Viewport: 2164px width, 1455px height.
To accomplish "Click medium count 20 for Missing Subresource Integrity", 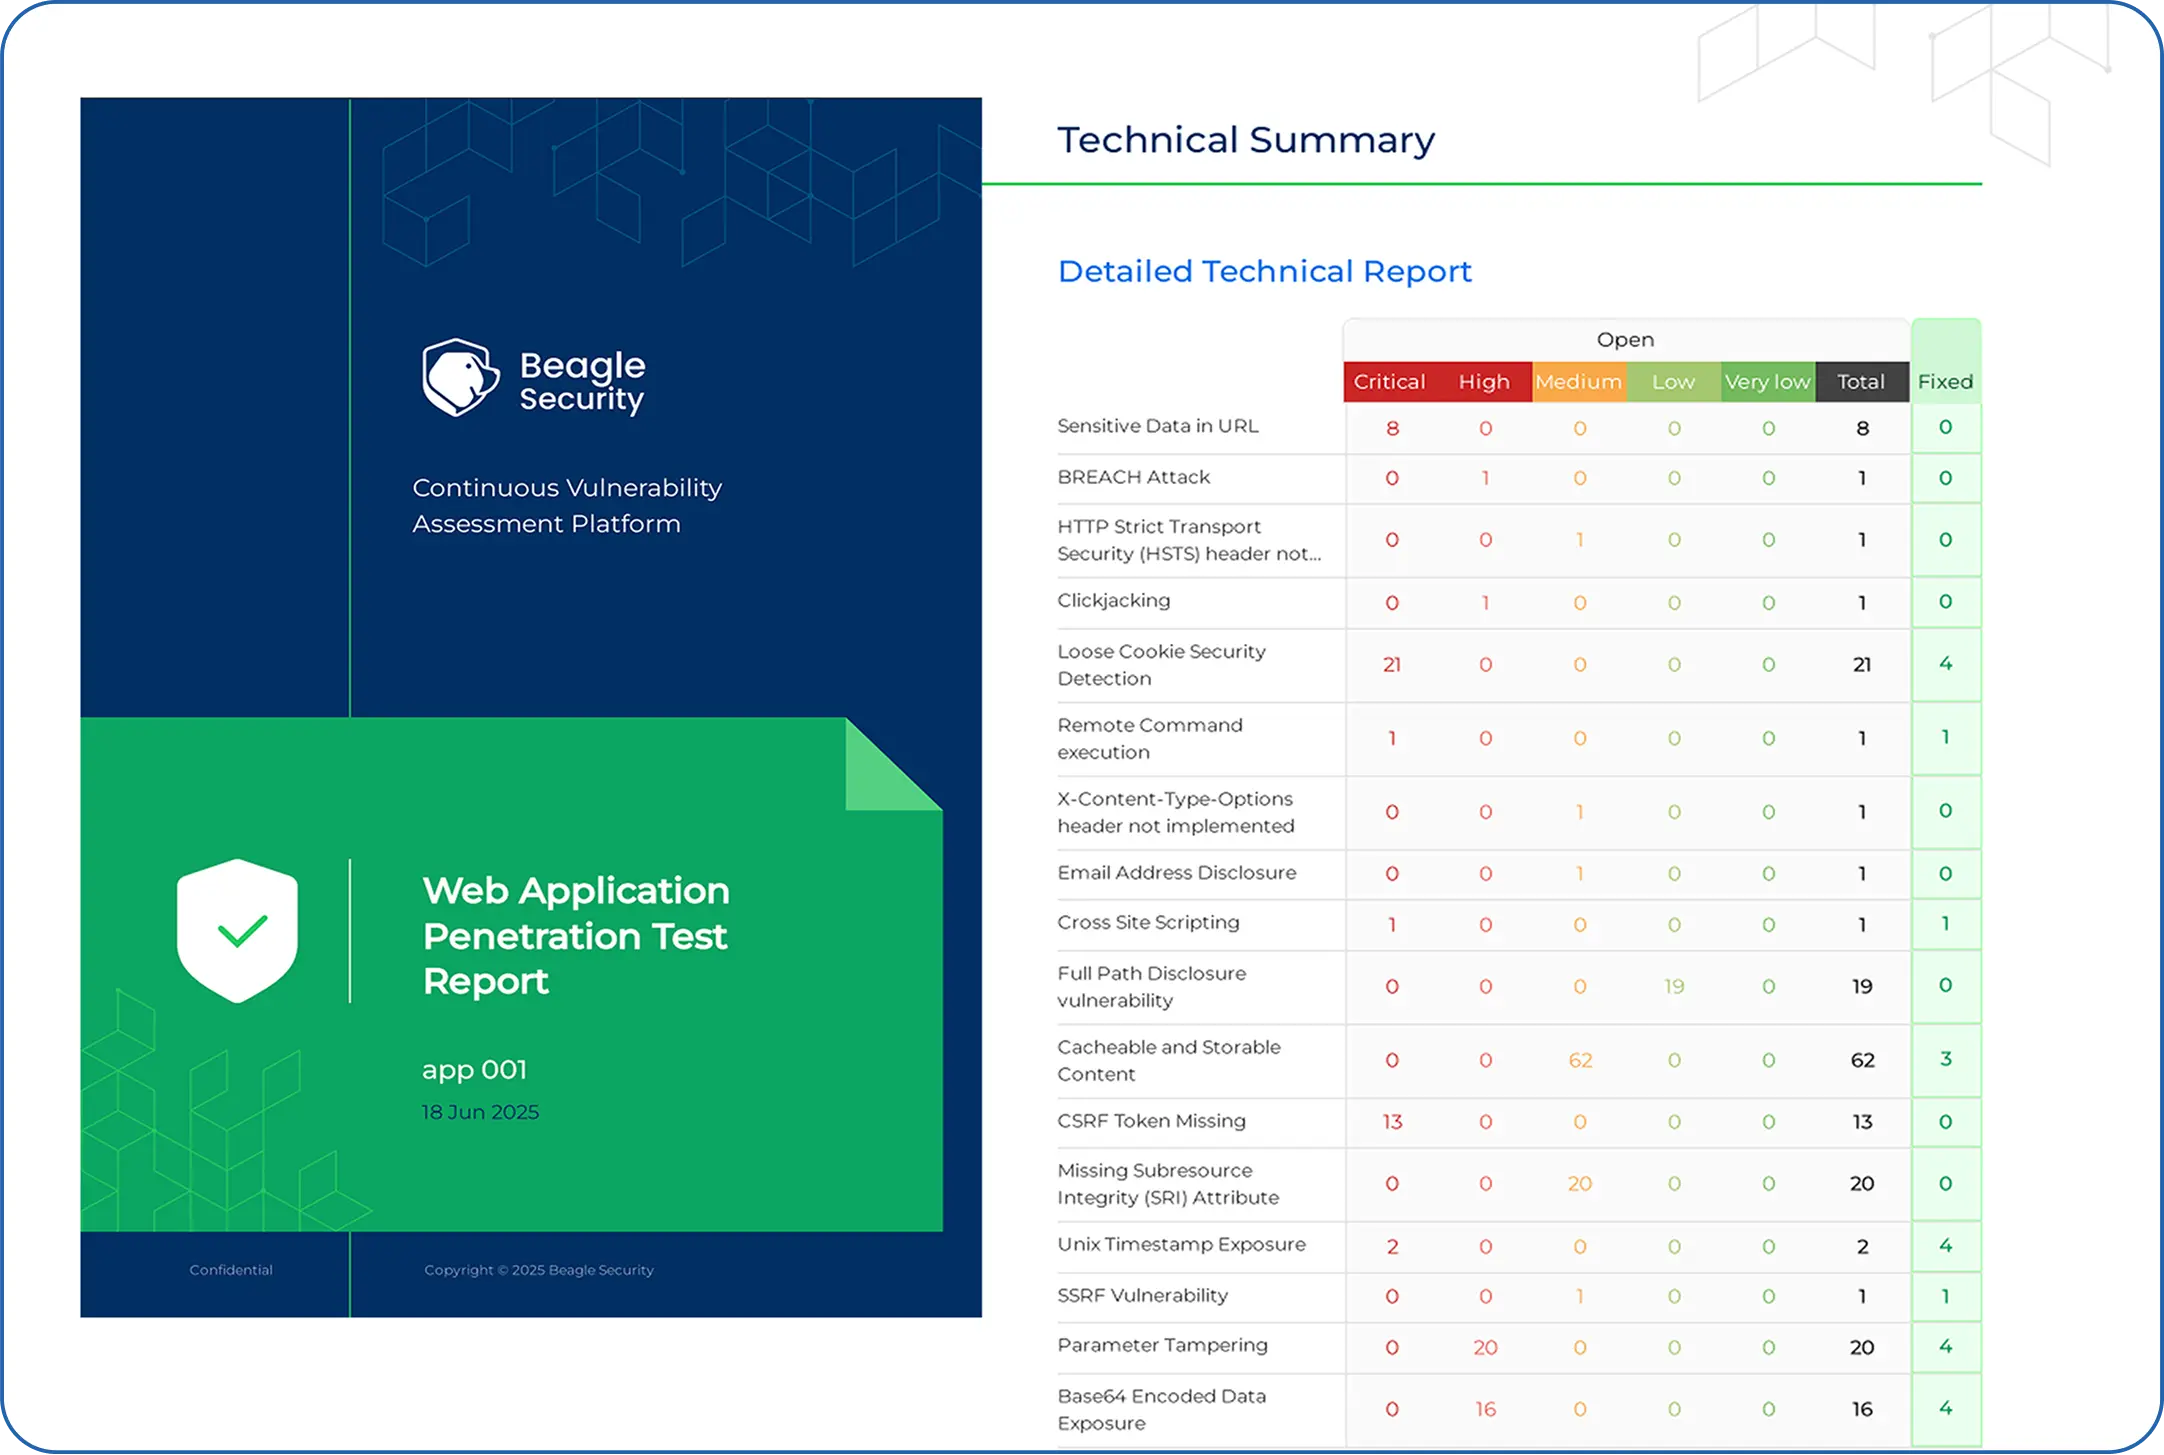I will 1580,1184.
